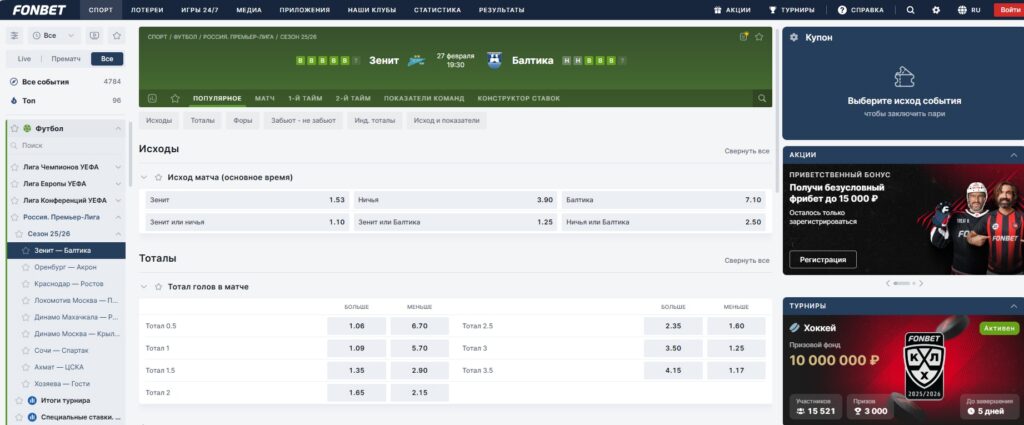1024x425 pixels.
Task: Collapse the Акции panel
Action: point(1014,155)
